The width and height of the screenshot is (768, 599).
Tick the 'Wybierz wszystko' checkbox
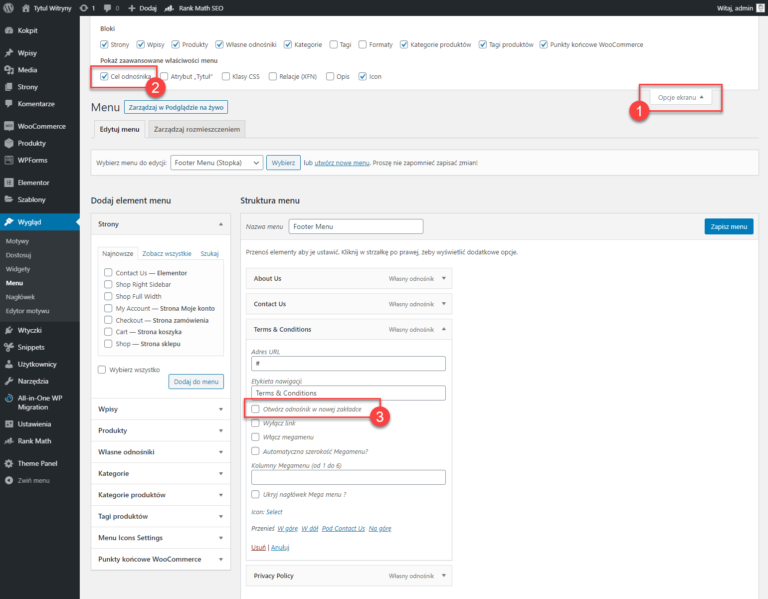click(x=102, y=369)
